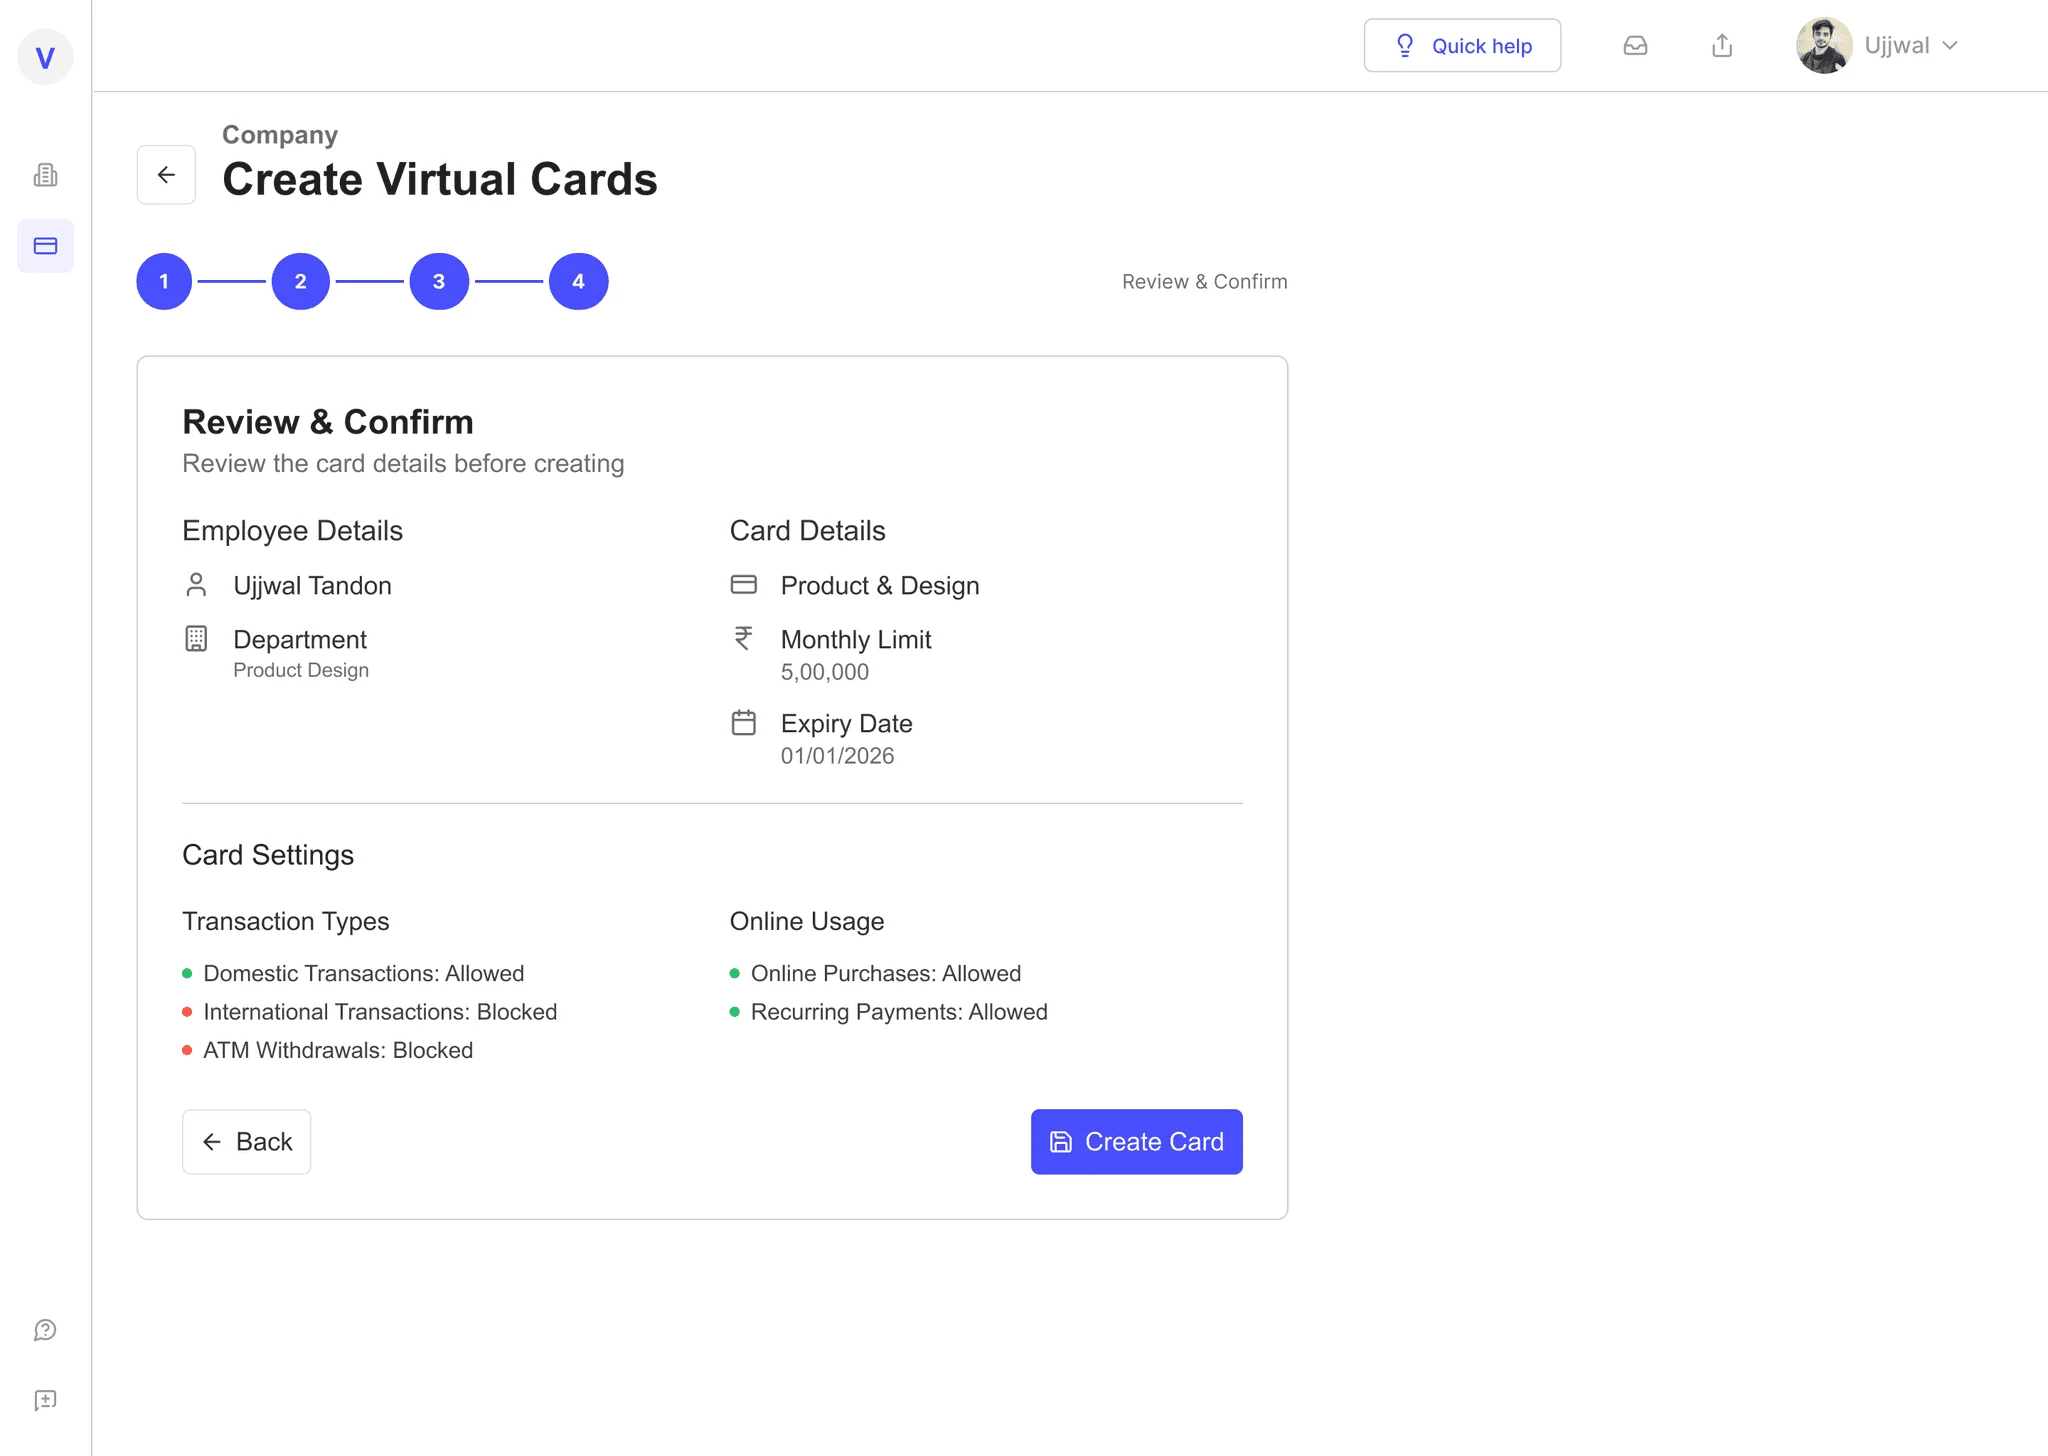The width and height of the screenshot is (2048, 1456).
Task: Select step 4 in wizard
Action: click(578, 282)
